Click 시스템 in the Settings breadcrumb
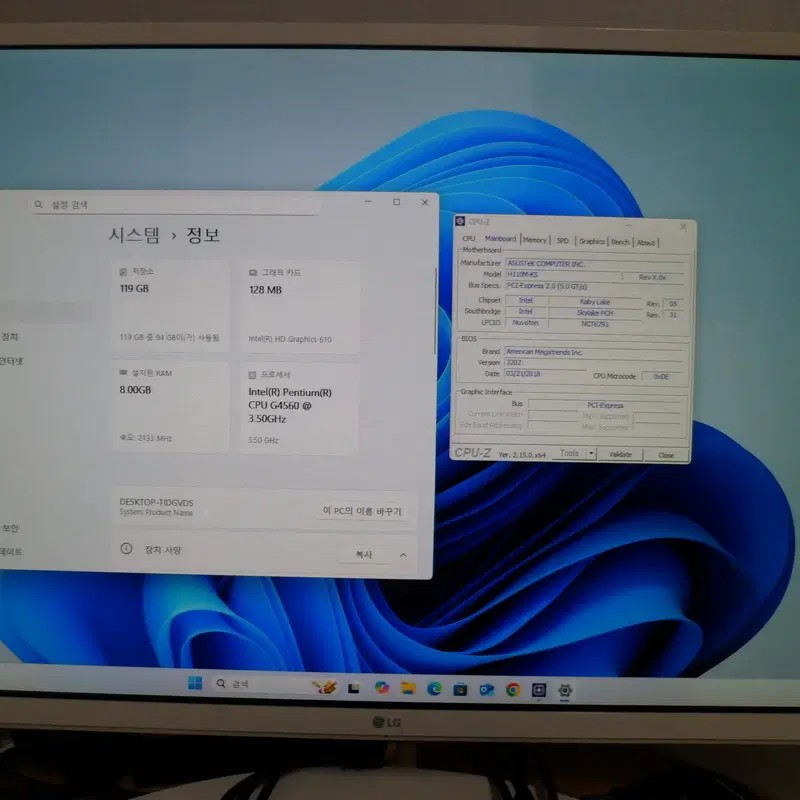 point(134,235)
